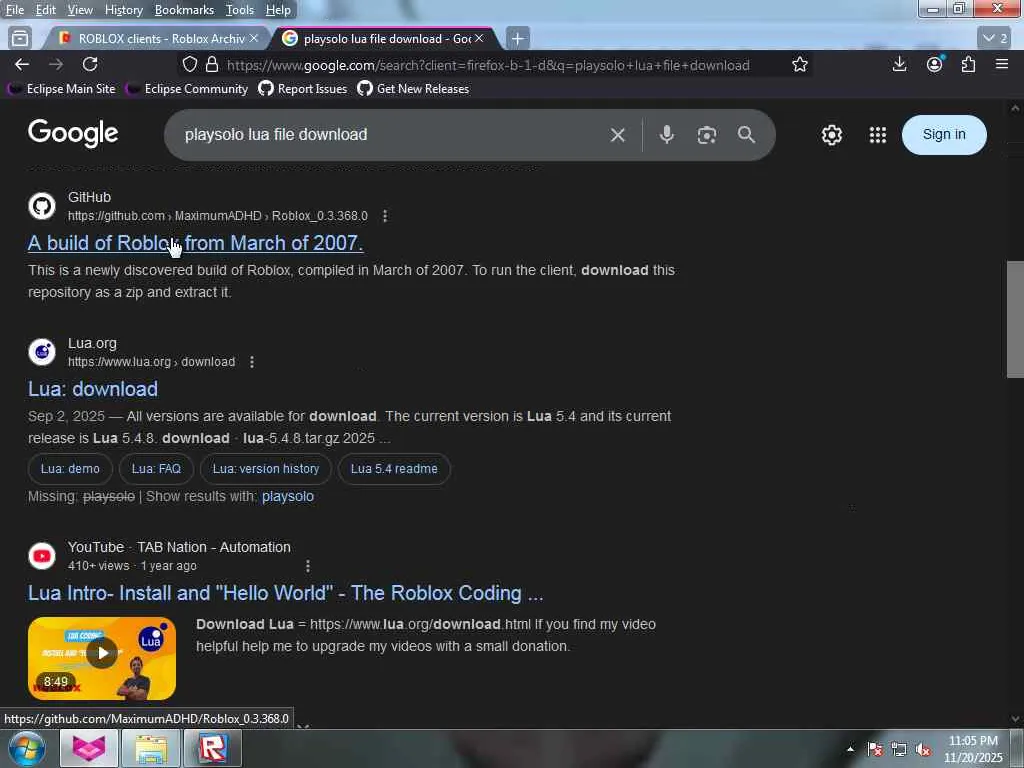Open the Help menu
Image resolution: width=1024 pixels, height=768 pixels.
click(278, 10)
